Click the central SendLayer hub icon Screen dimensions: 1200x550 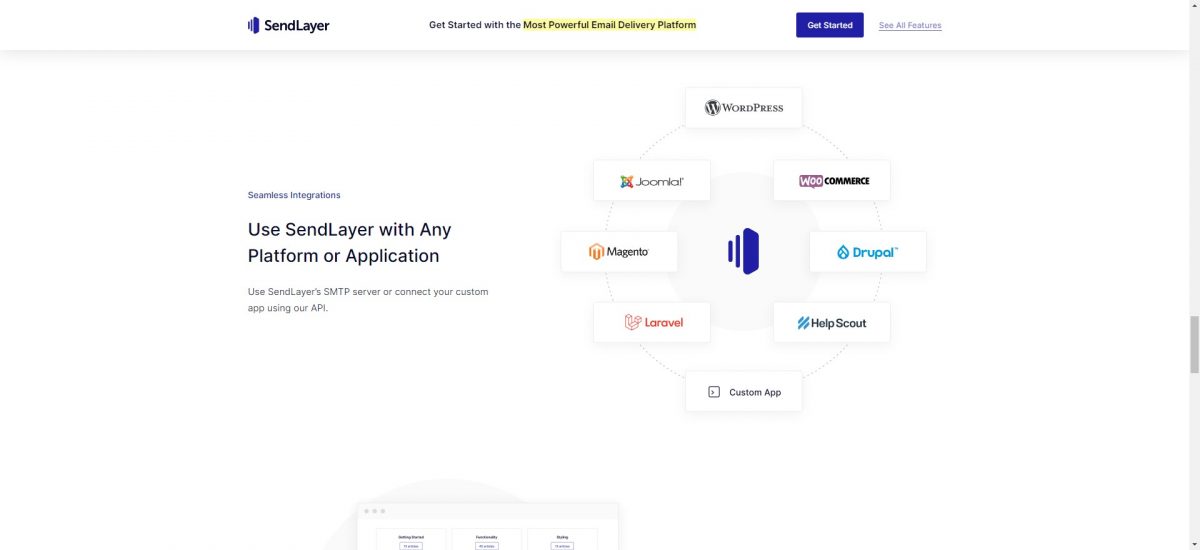click(x=743, y=251)
